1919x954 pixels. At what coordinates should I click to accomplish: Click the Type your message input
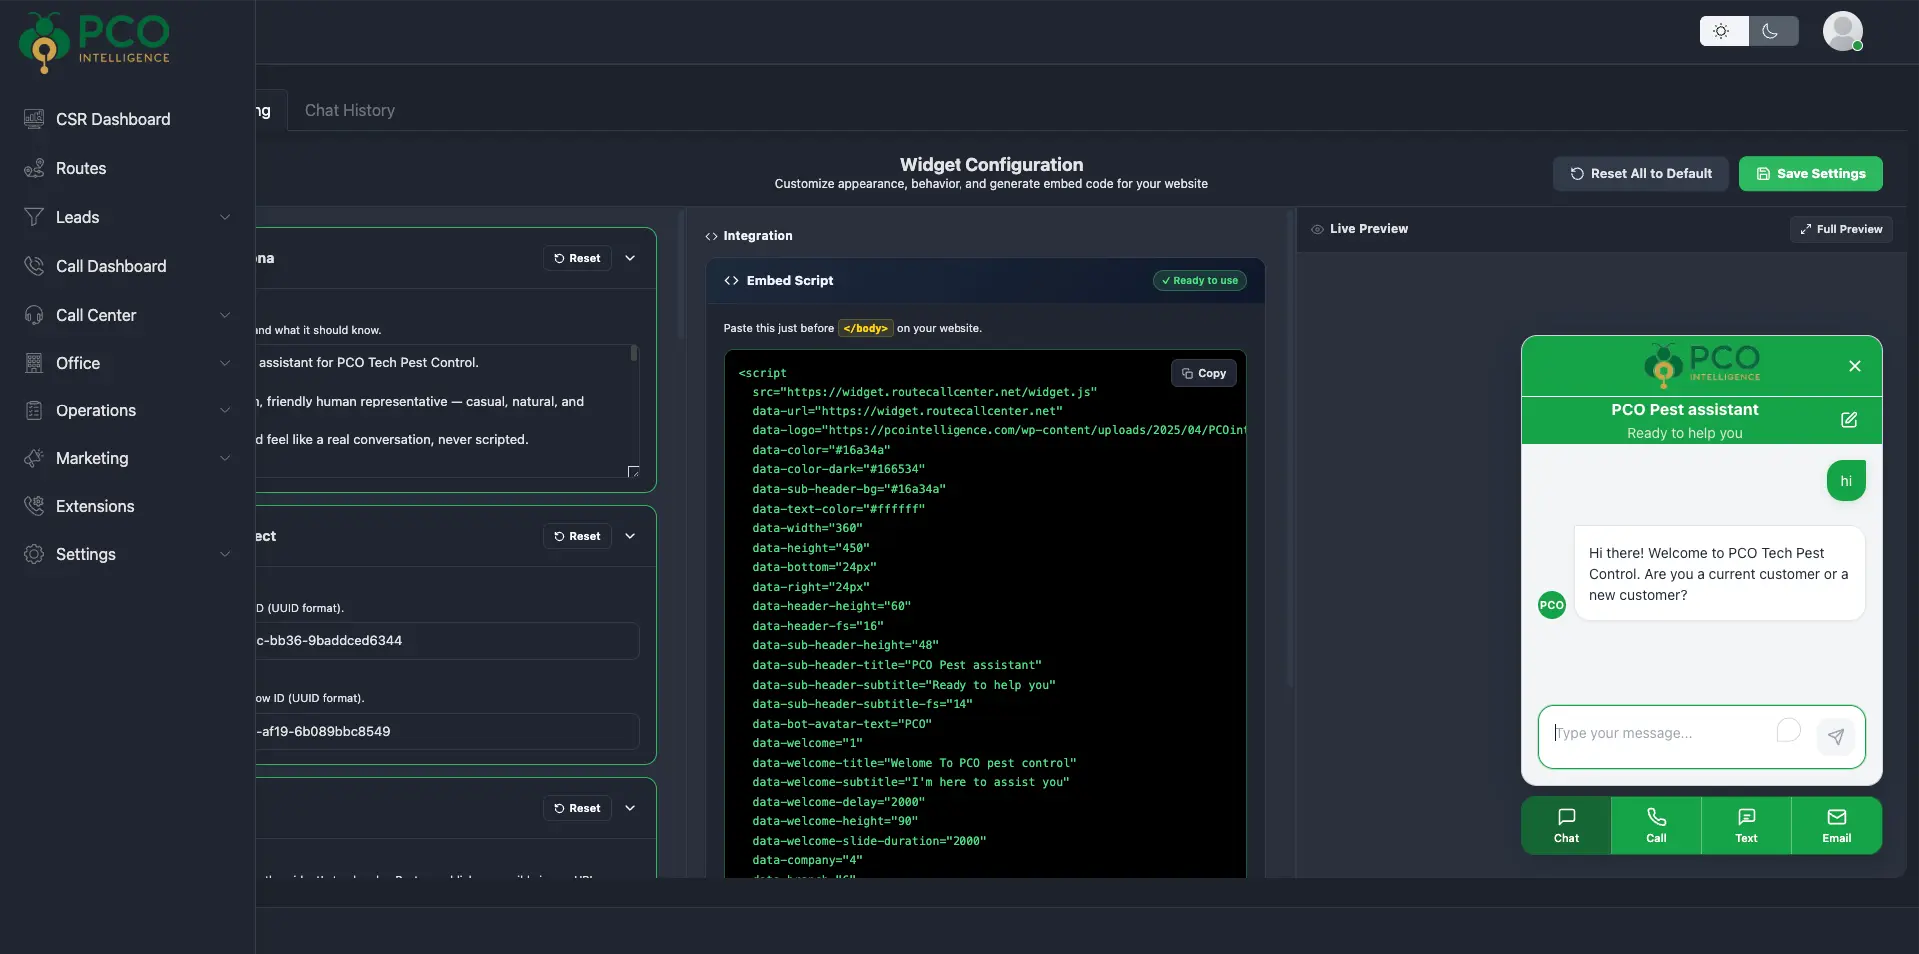1660,733
